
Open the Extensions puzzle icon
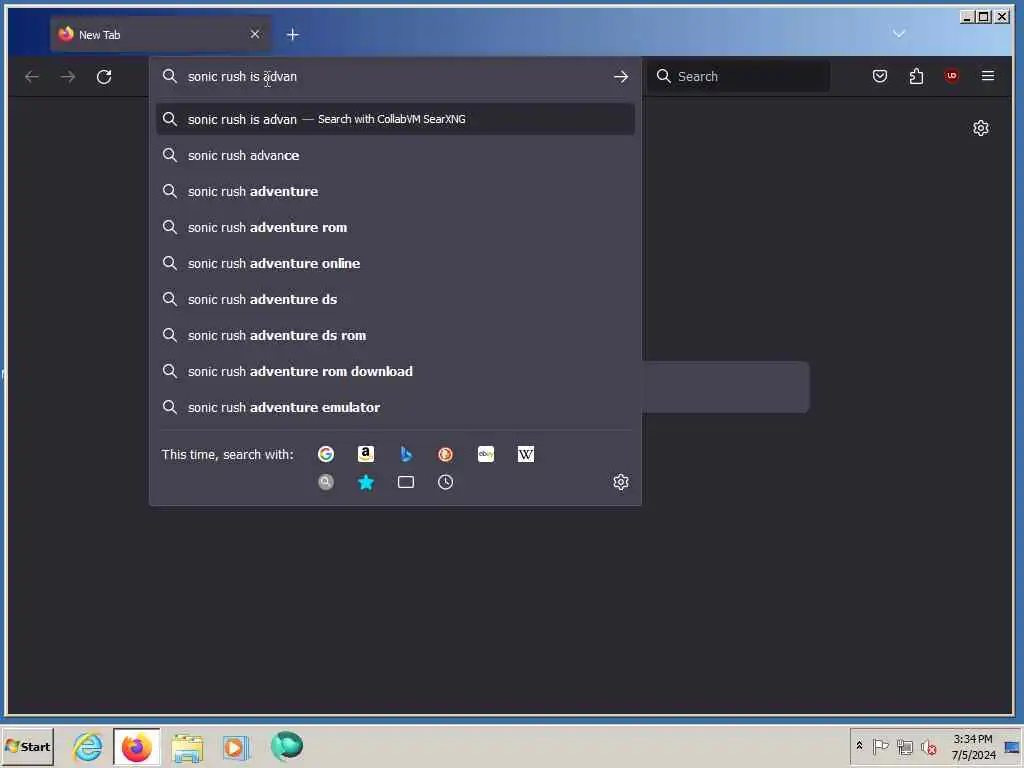point(916,76)
